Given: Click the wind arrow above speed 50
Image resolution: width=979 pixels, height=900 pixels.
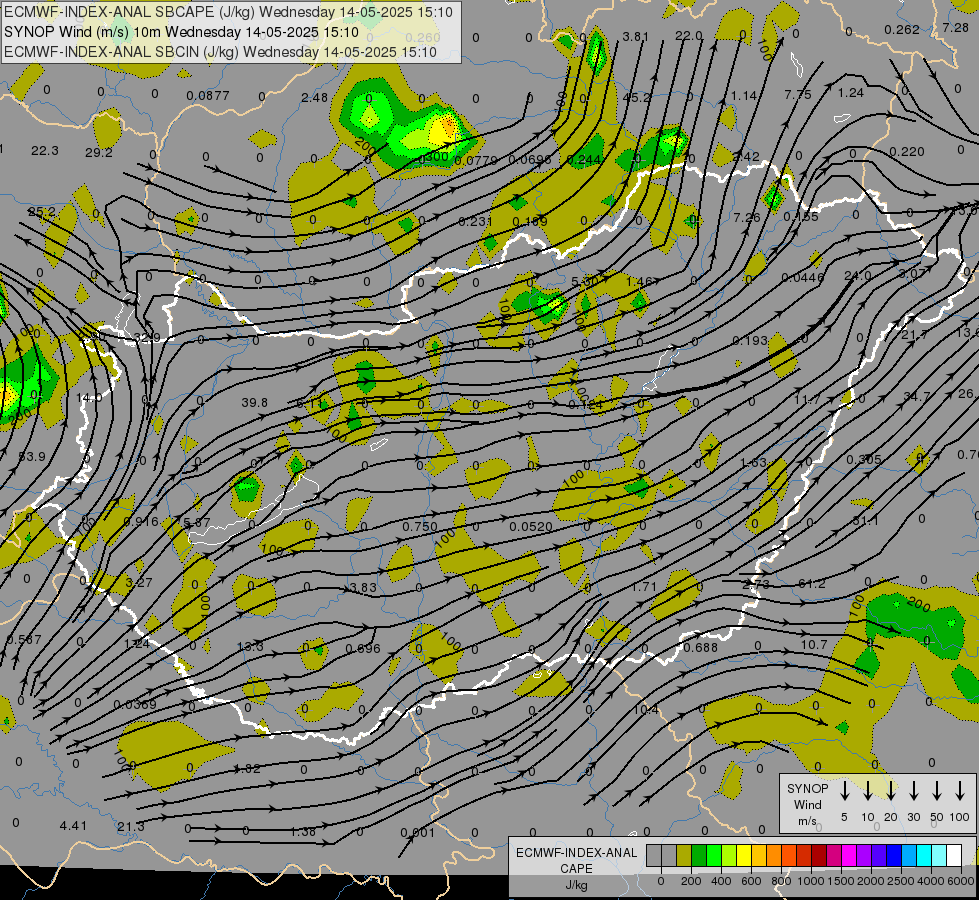Looking at the screenshot, I should coord(937,791).
